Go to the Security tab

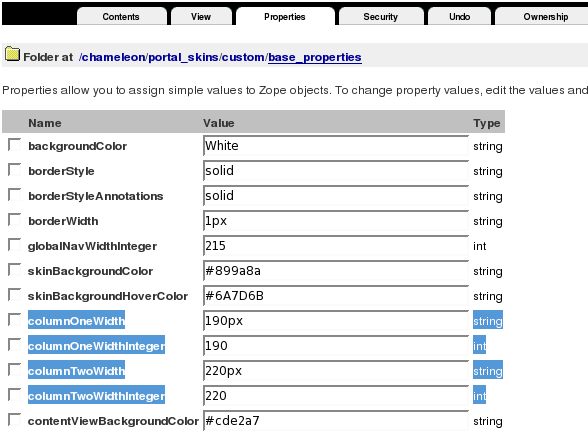point(380,17)
